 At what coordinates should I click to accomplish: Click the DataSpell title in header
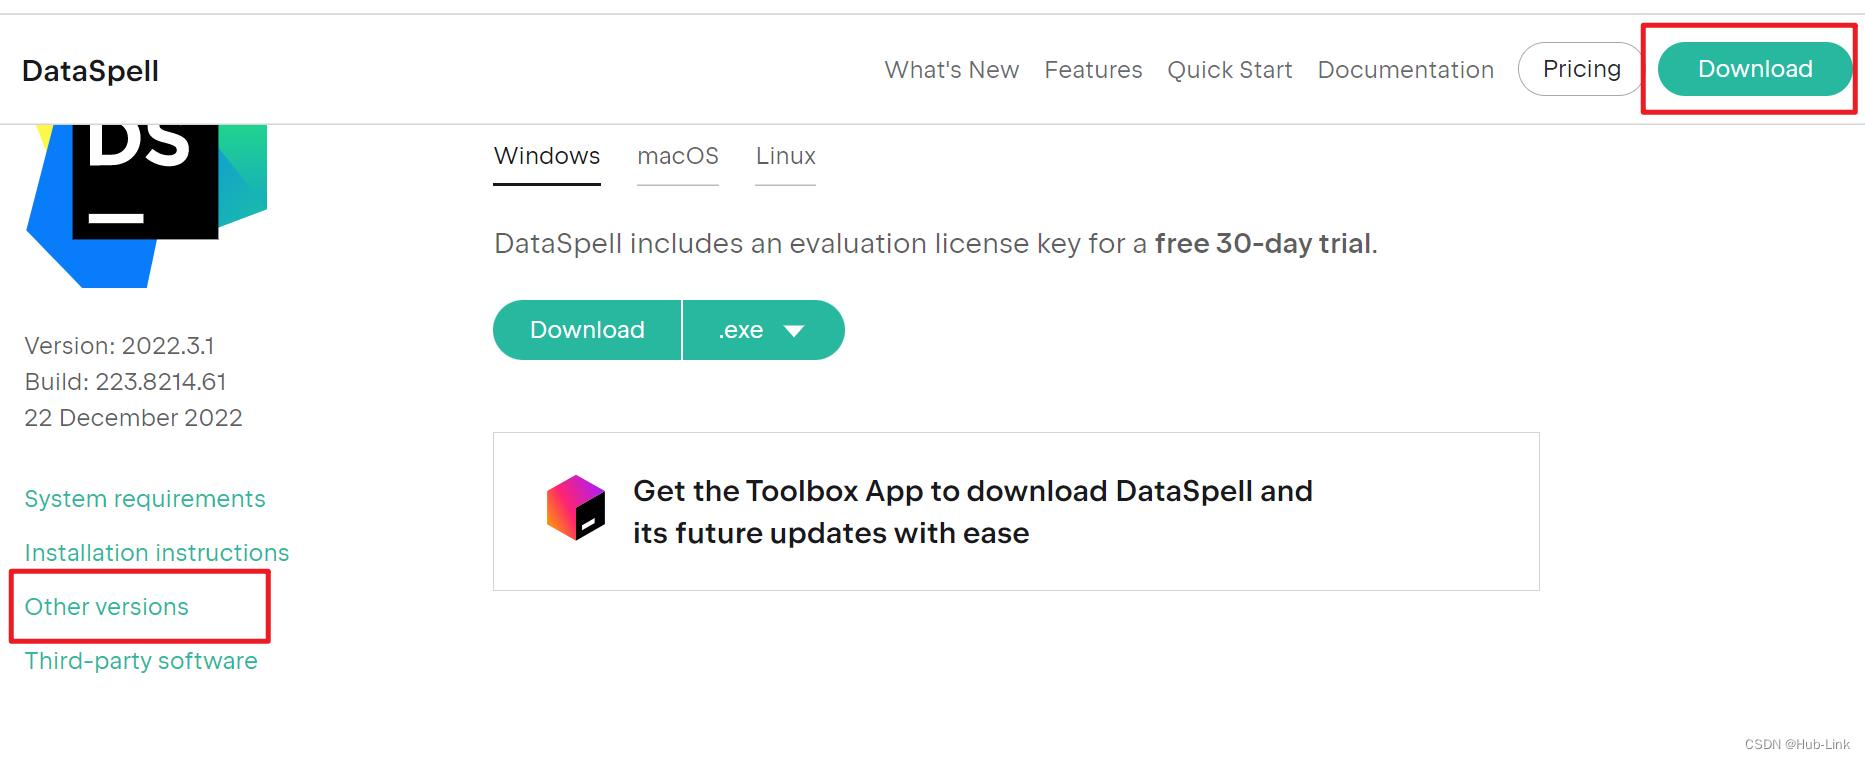[x=91, y=71]
